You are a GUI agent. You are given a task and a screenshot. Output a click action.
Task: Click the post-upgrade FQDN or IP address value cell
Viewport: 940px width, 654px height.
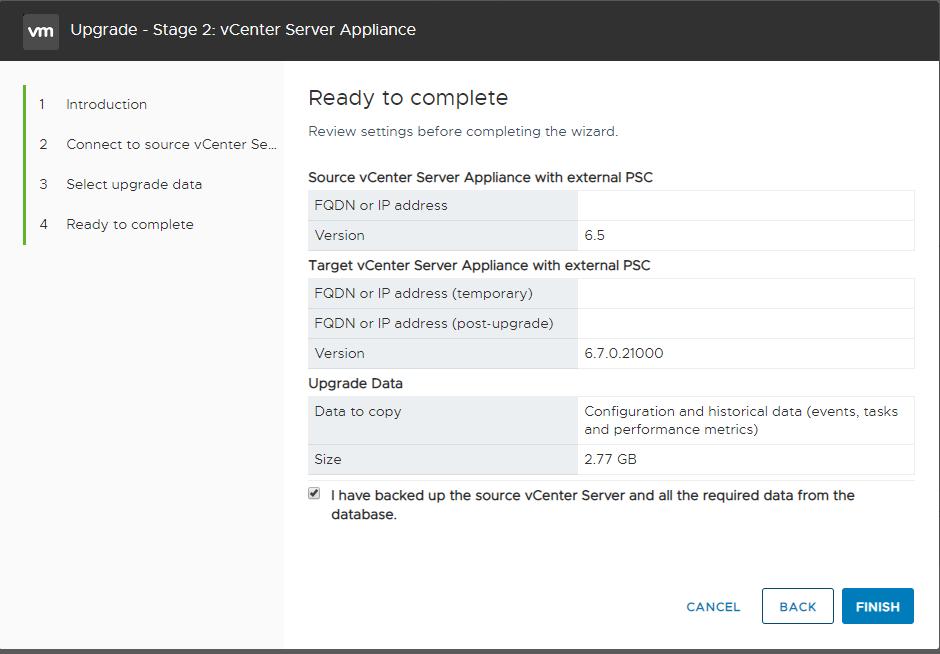pos(745,323)
